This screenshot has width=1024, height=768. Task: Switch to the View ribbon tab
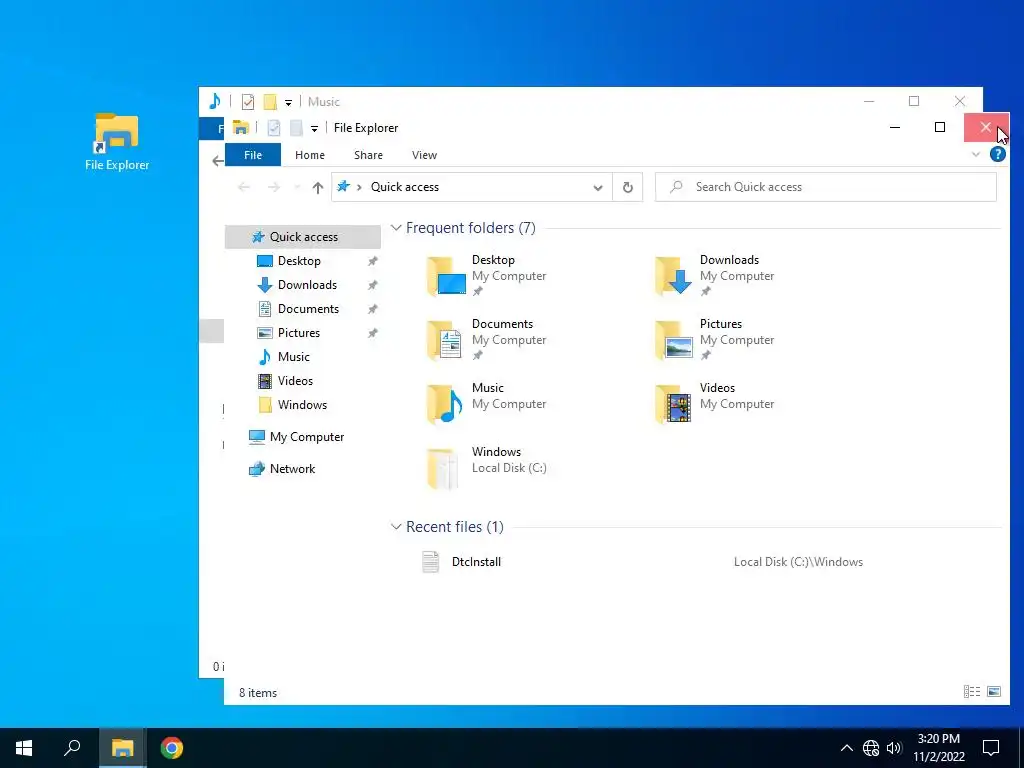coord(424,155)
